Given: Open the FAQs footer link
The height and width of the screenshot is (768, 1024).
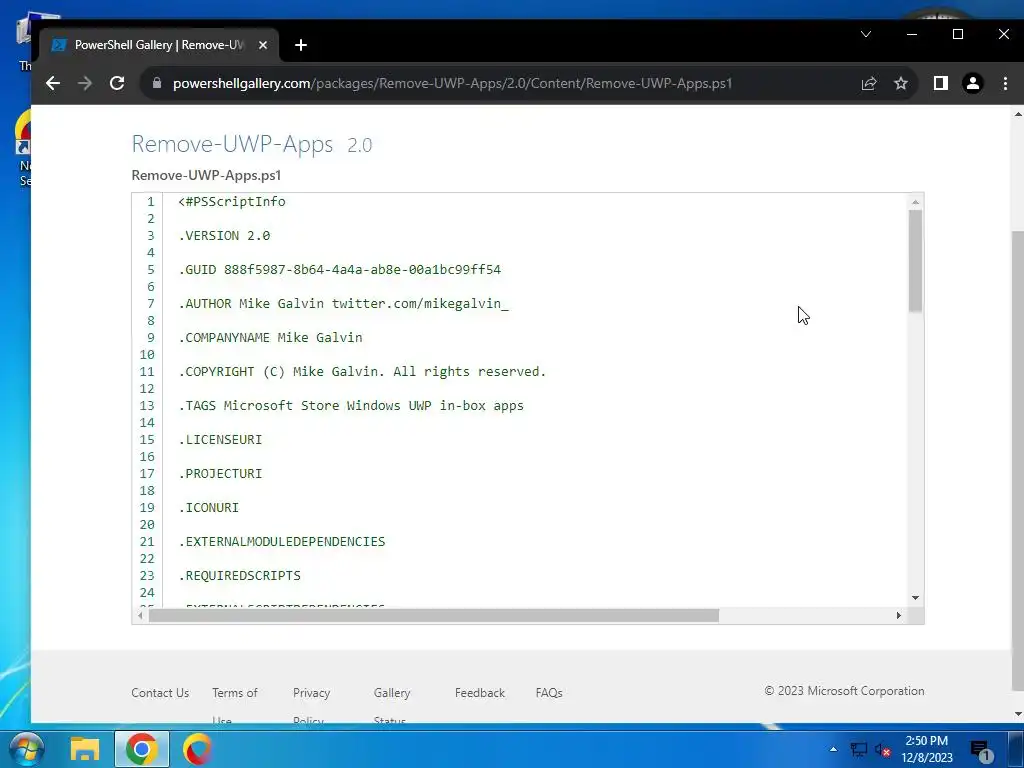Looking at the screenshot, I should 549,693.
